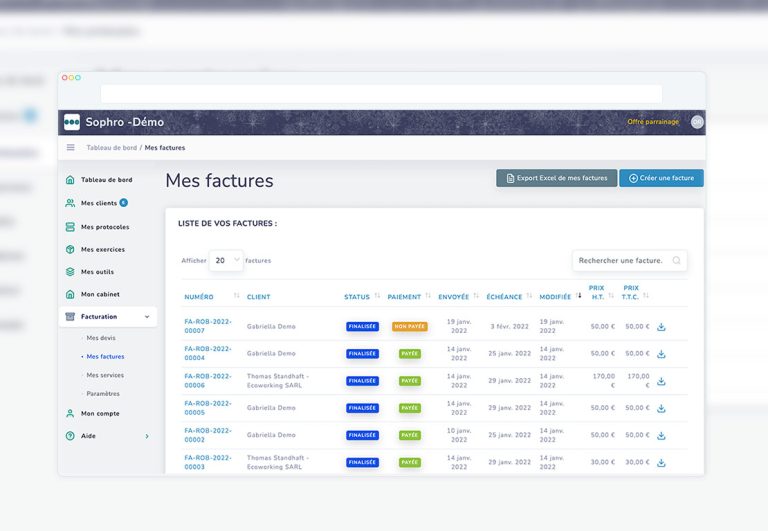Click Créer une facture button

tap(661, 178)
